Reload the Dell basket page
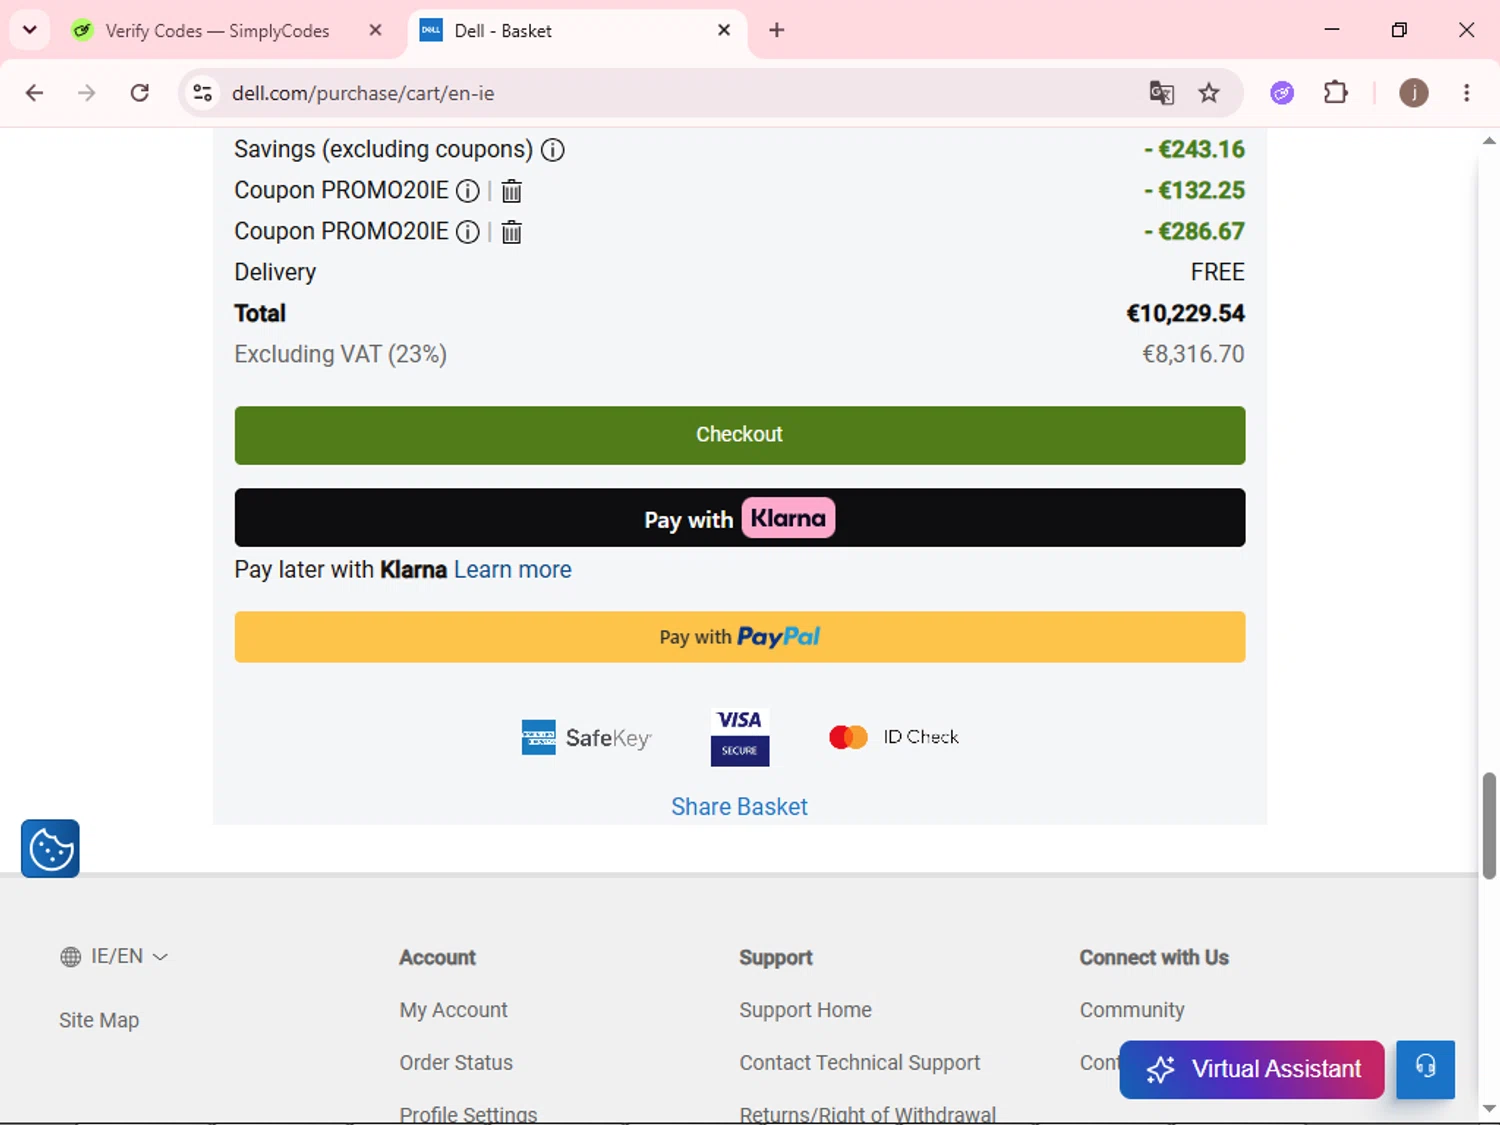 click(140, 93)
